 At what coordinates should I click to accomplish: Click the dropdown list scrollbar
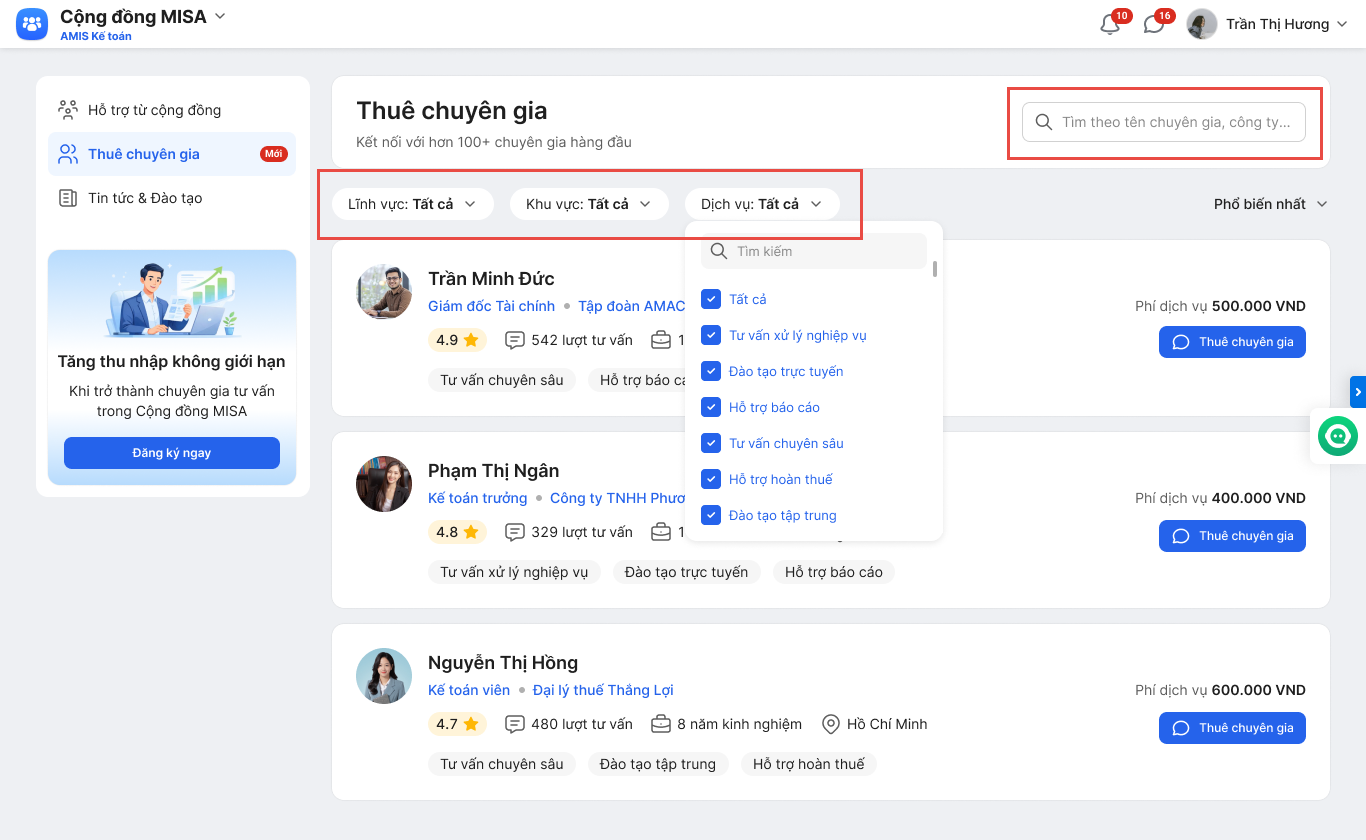click(x=935, y=269)
